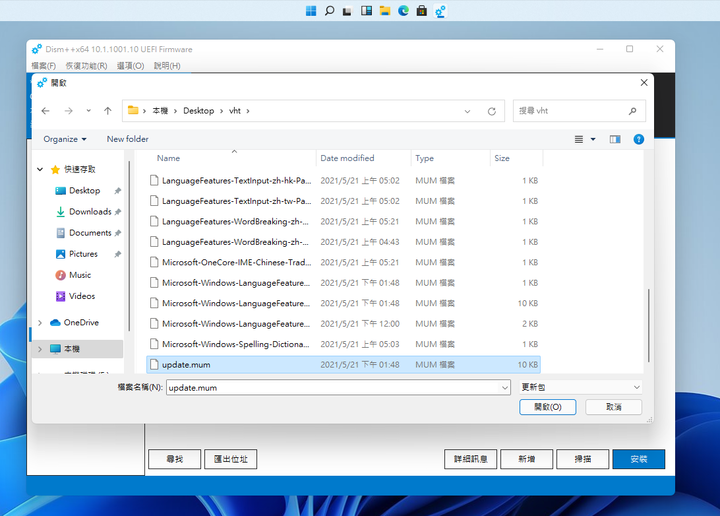Click 掃描 button in Dism++
Image resolution: width=720 pixels, height=516 pixels.
tap(583, 459)
